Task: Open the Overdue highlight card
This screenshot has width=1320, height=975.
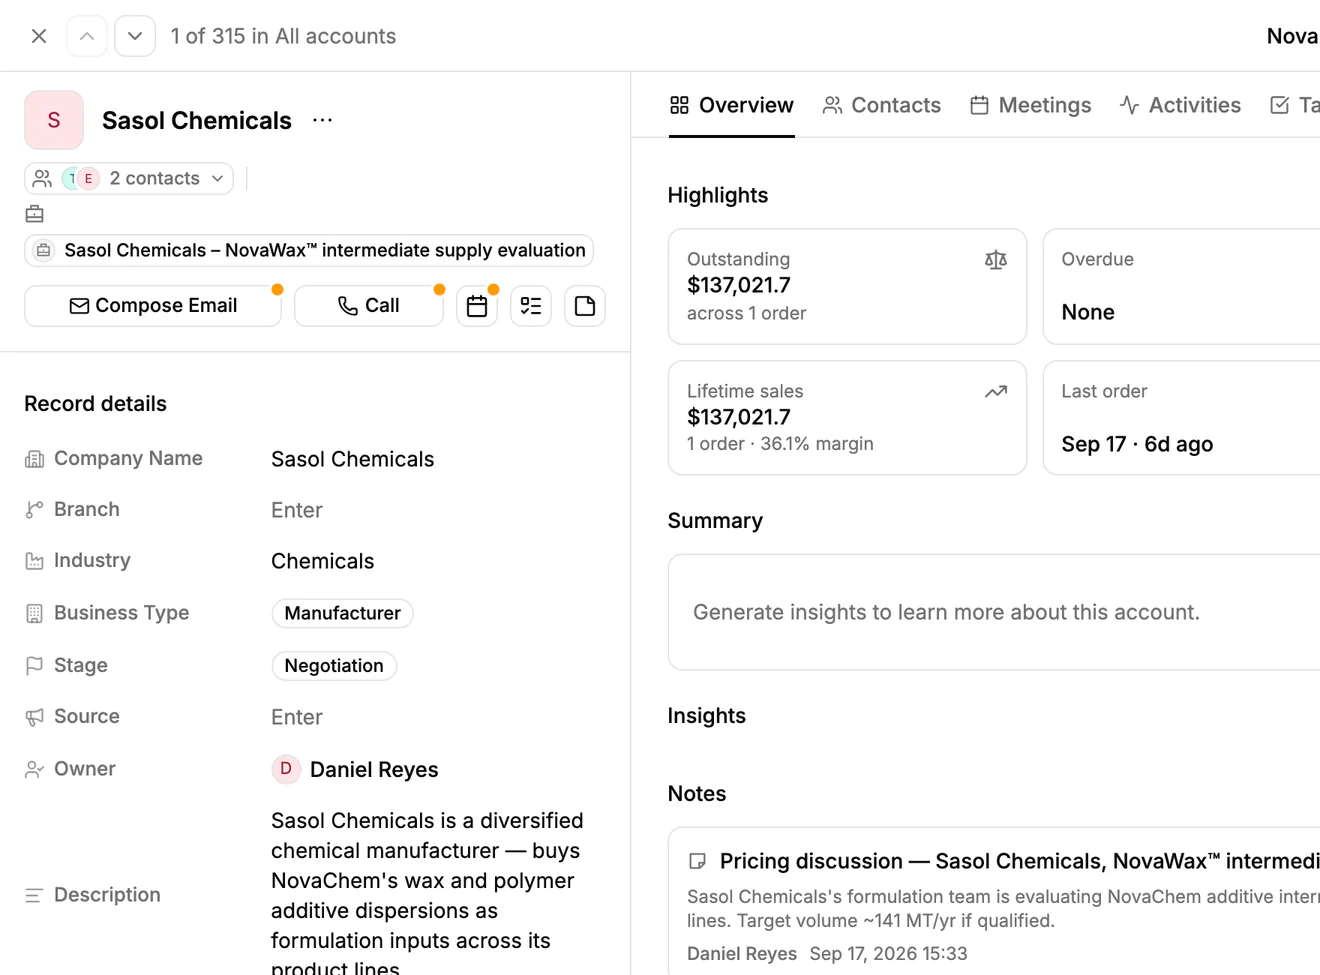Action: (1181, 286)
